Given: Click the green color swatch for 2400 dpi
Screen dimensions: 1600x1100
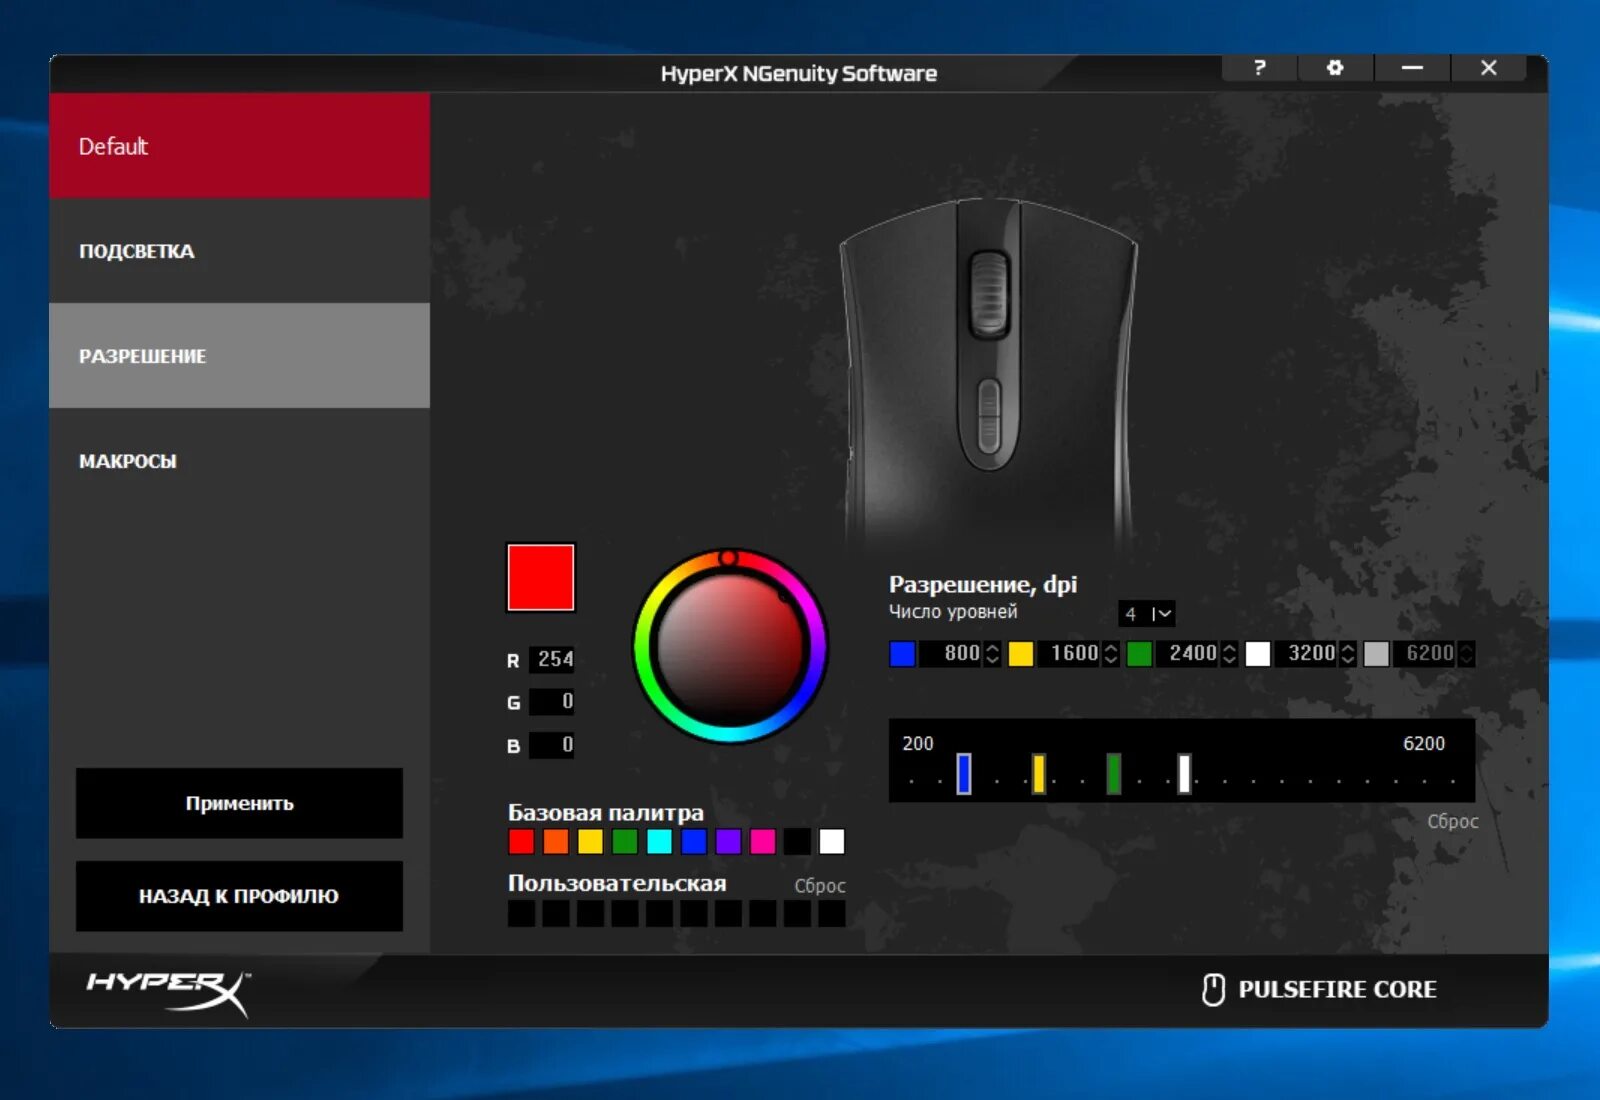Looking at the screenshot, I should 1139,654.
